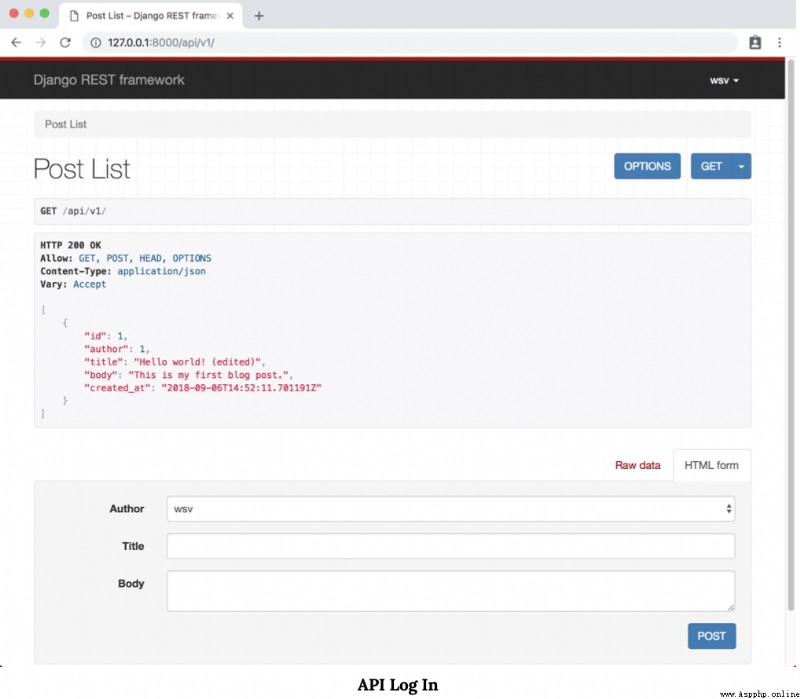
Task: Focus the Title input field
Action: 451,546
